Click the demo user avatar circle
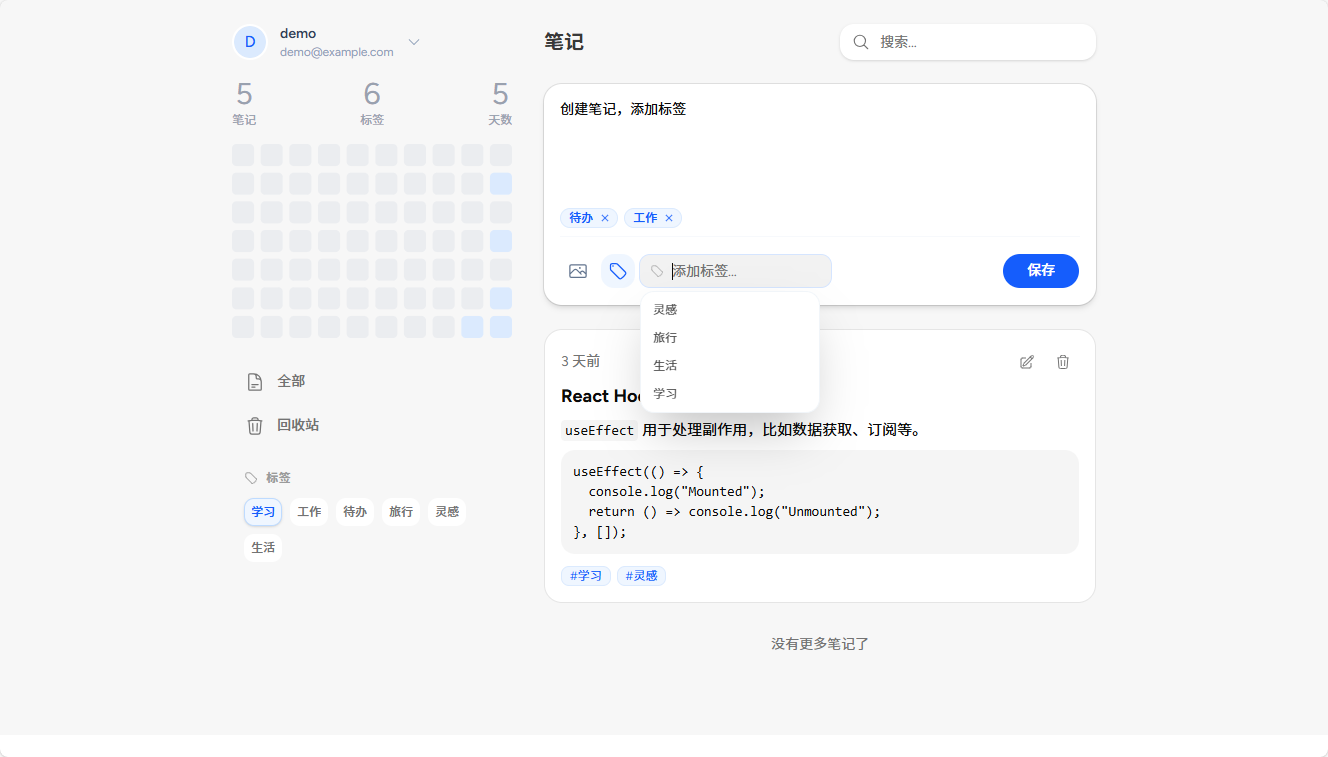This screenshot has width=1328, height=757. point(249,41)
